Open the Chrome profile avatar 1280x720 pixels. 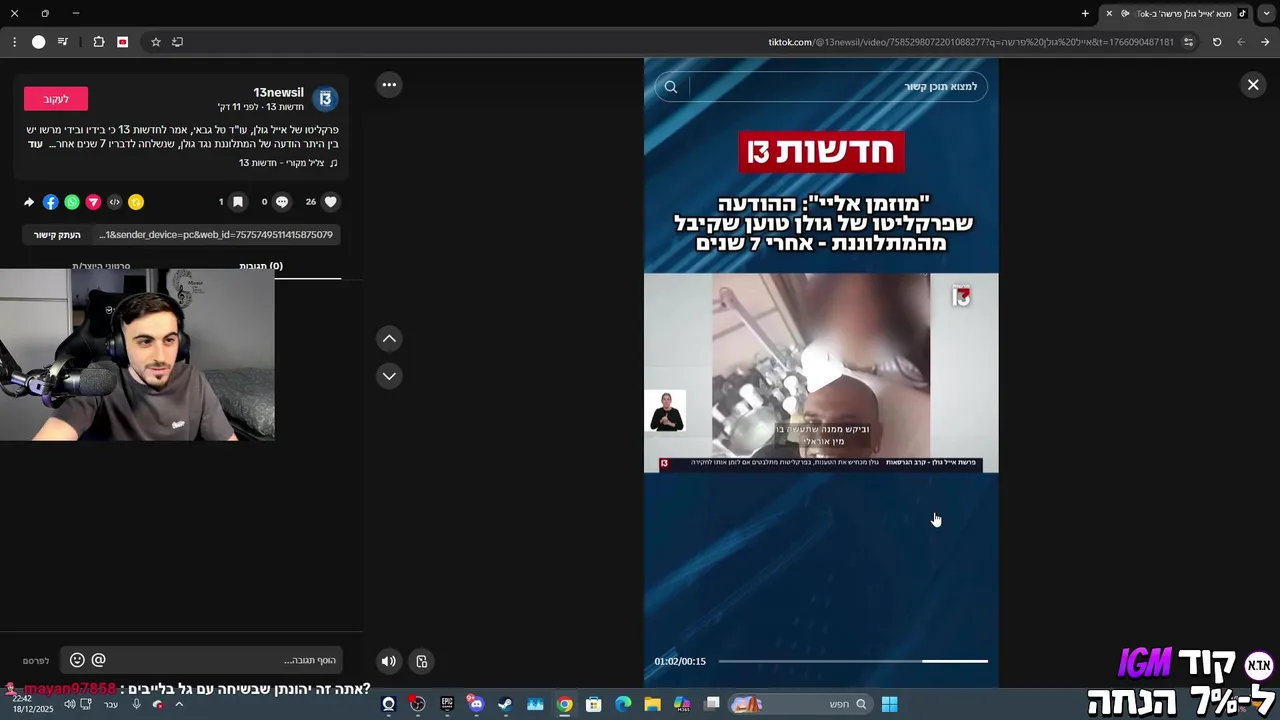[x=38, y=42]
